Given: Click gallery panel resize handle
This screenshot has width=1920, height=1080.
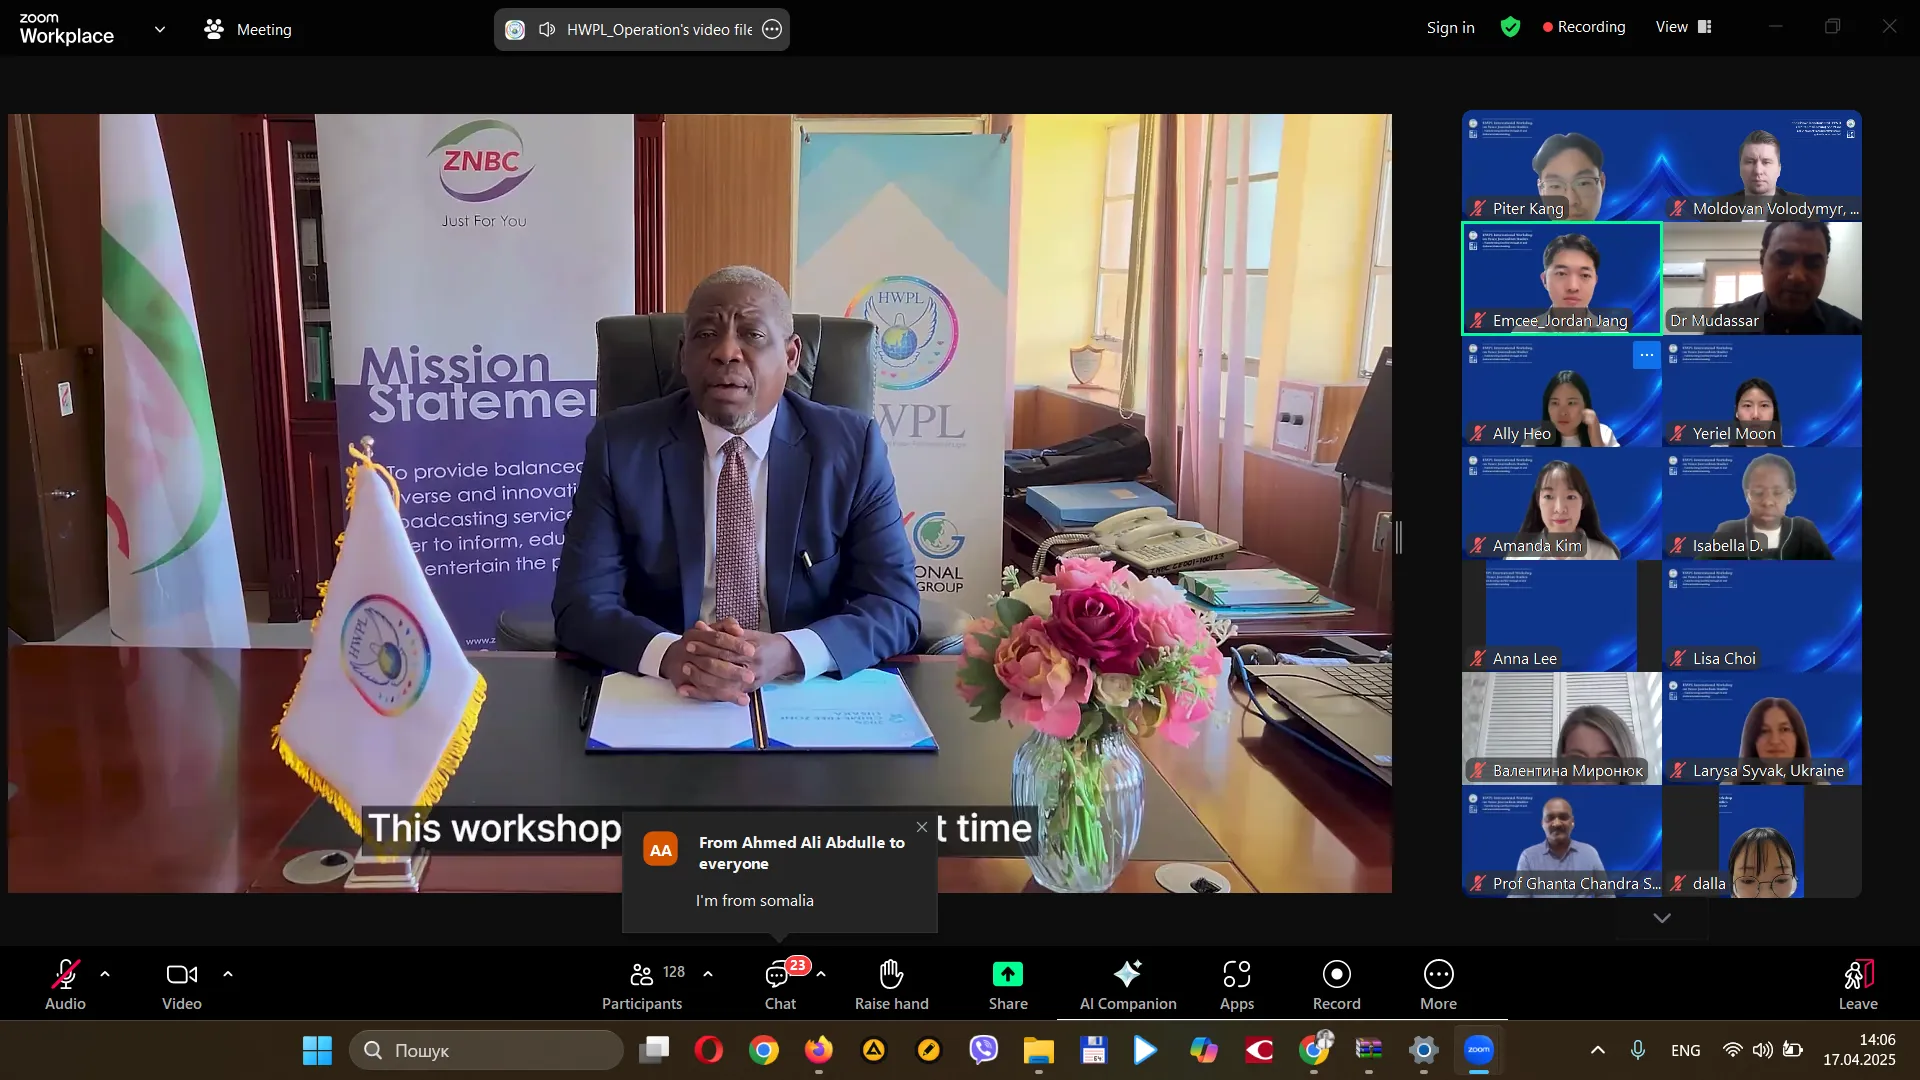Looking at the screenshot, I should [1399, 538].
